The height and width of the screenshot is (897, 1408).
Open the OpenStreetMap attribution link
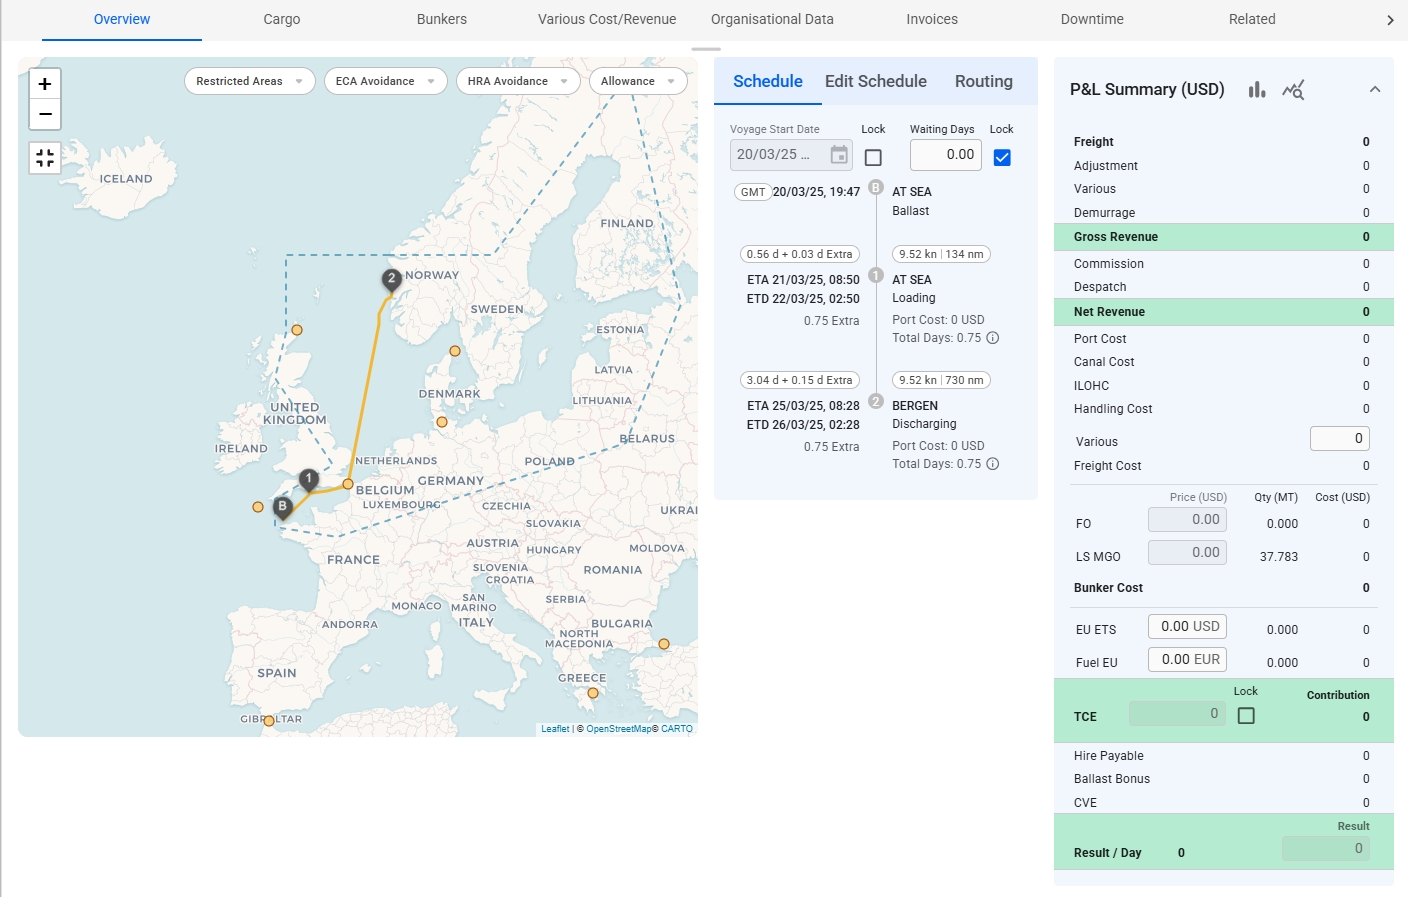618,729
